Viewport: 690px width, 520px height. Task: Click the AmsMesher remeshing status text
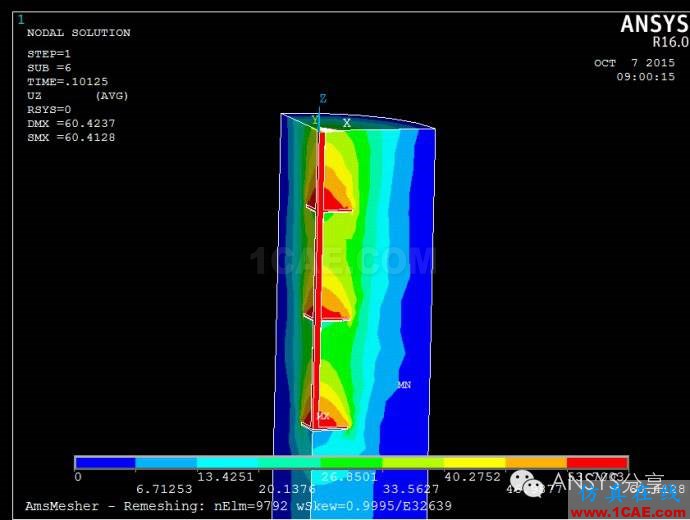click(238, 506)
